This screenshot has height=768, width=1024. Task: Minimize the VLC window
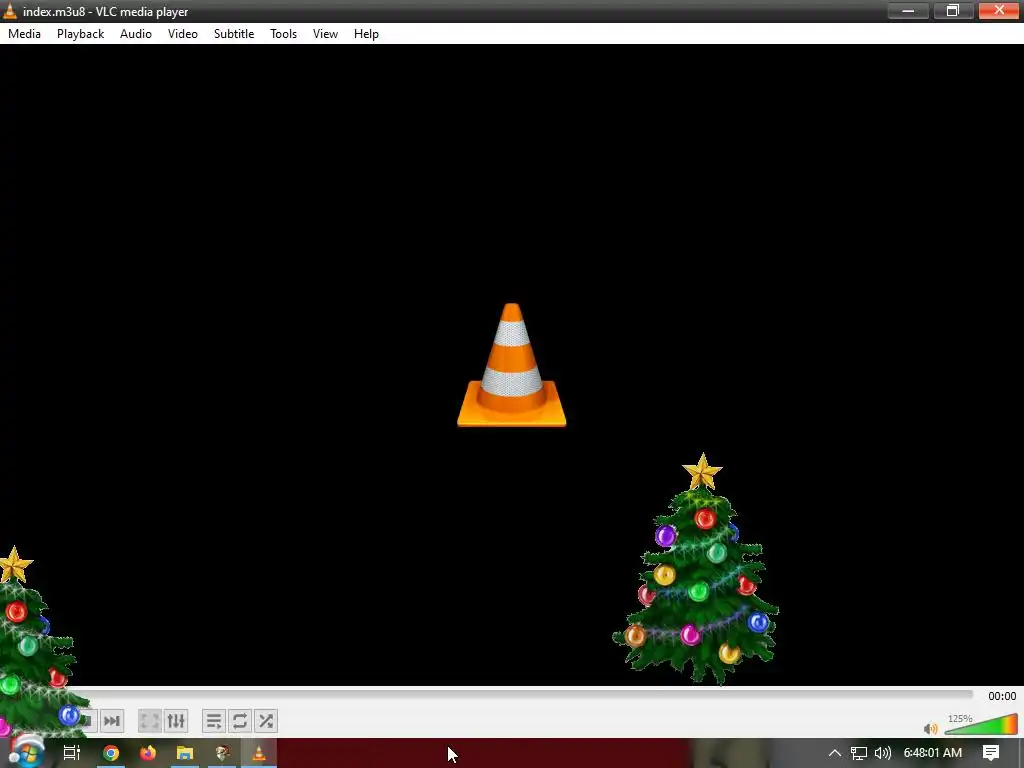(x=908, y=10)
